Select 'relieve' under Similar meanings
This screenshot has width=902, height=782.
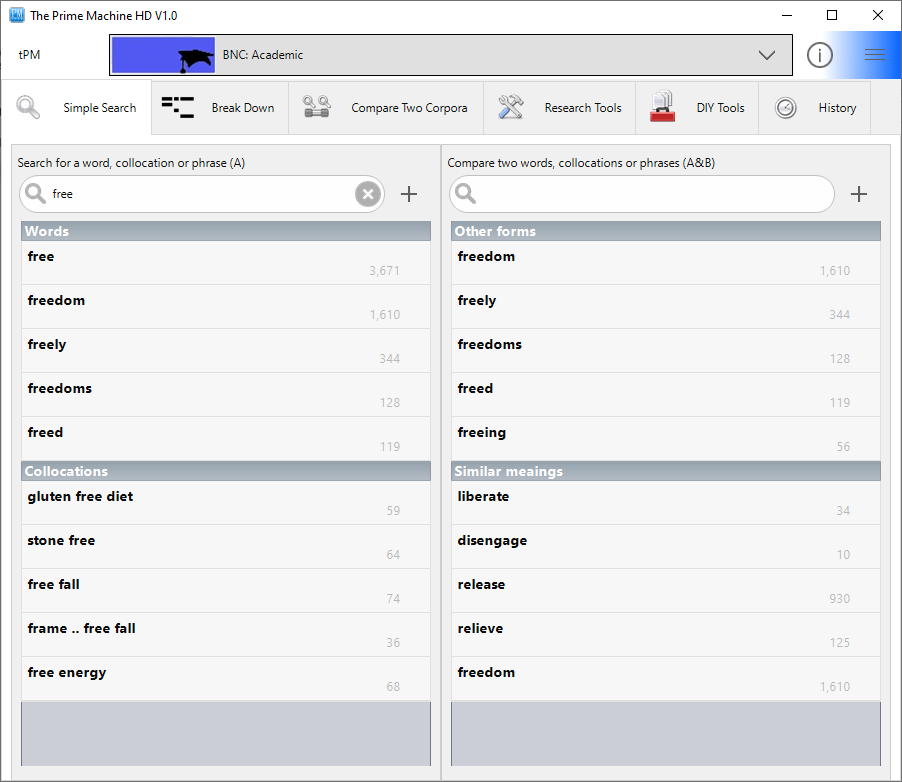tap(666, 635)
